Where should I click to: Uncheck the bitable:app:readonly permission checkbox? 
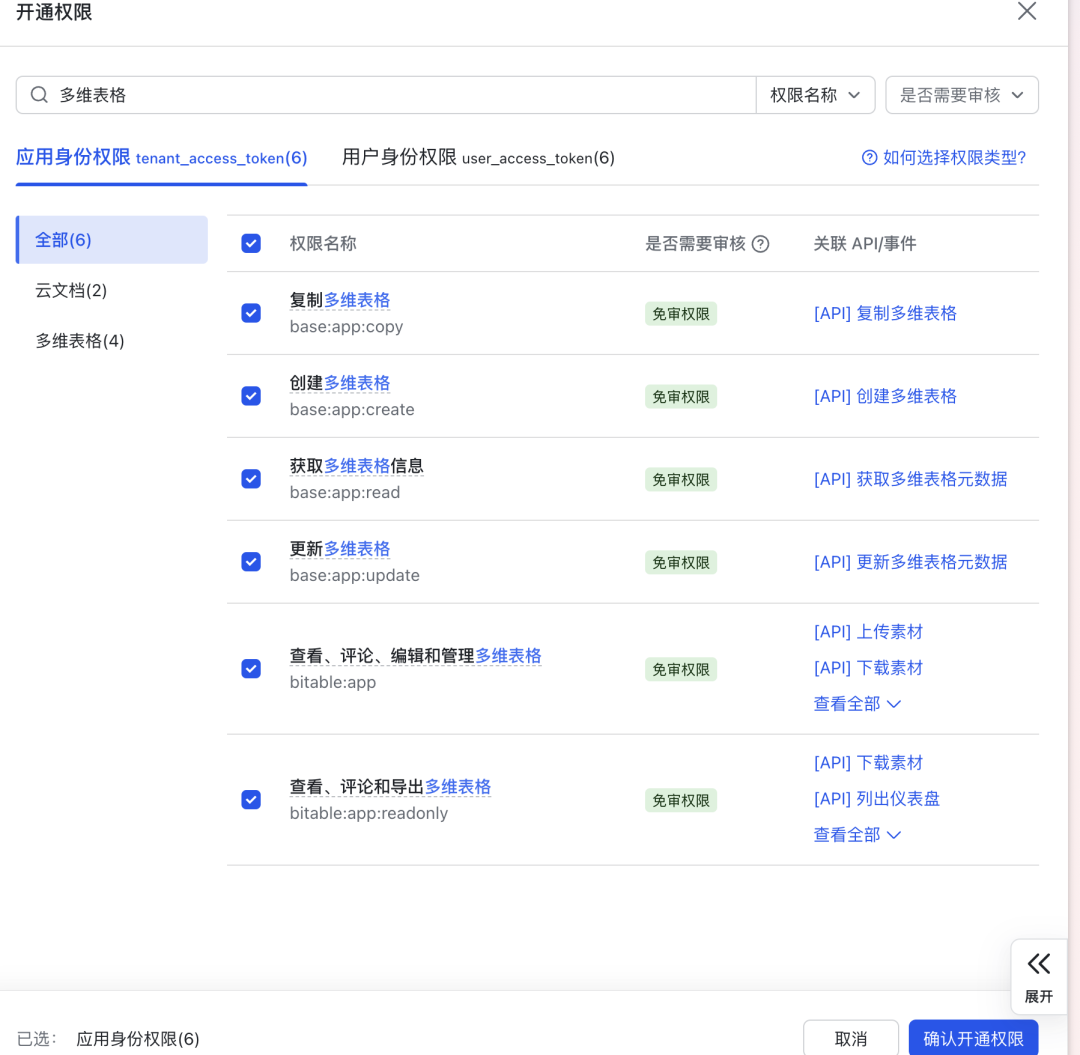[251, 800]
